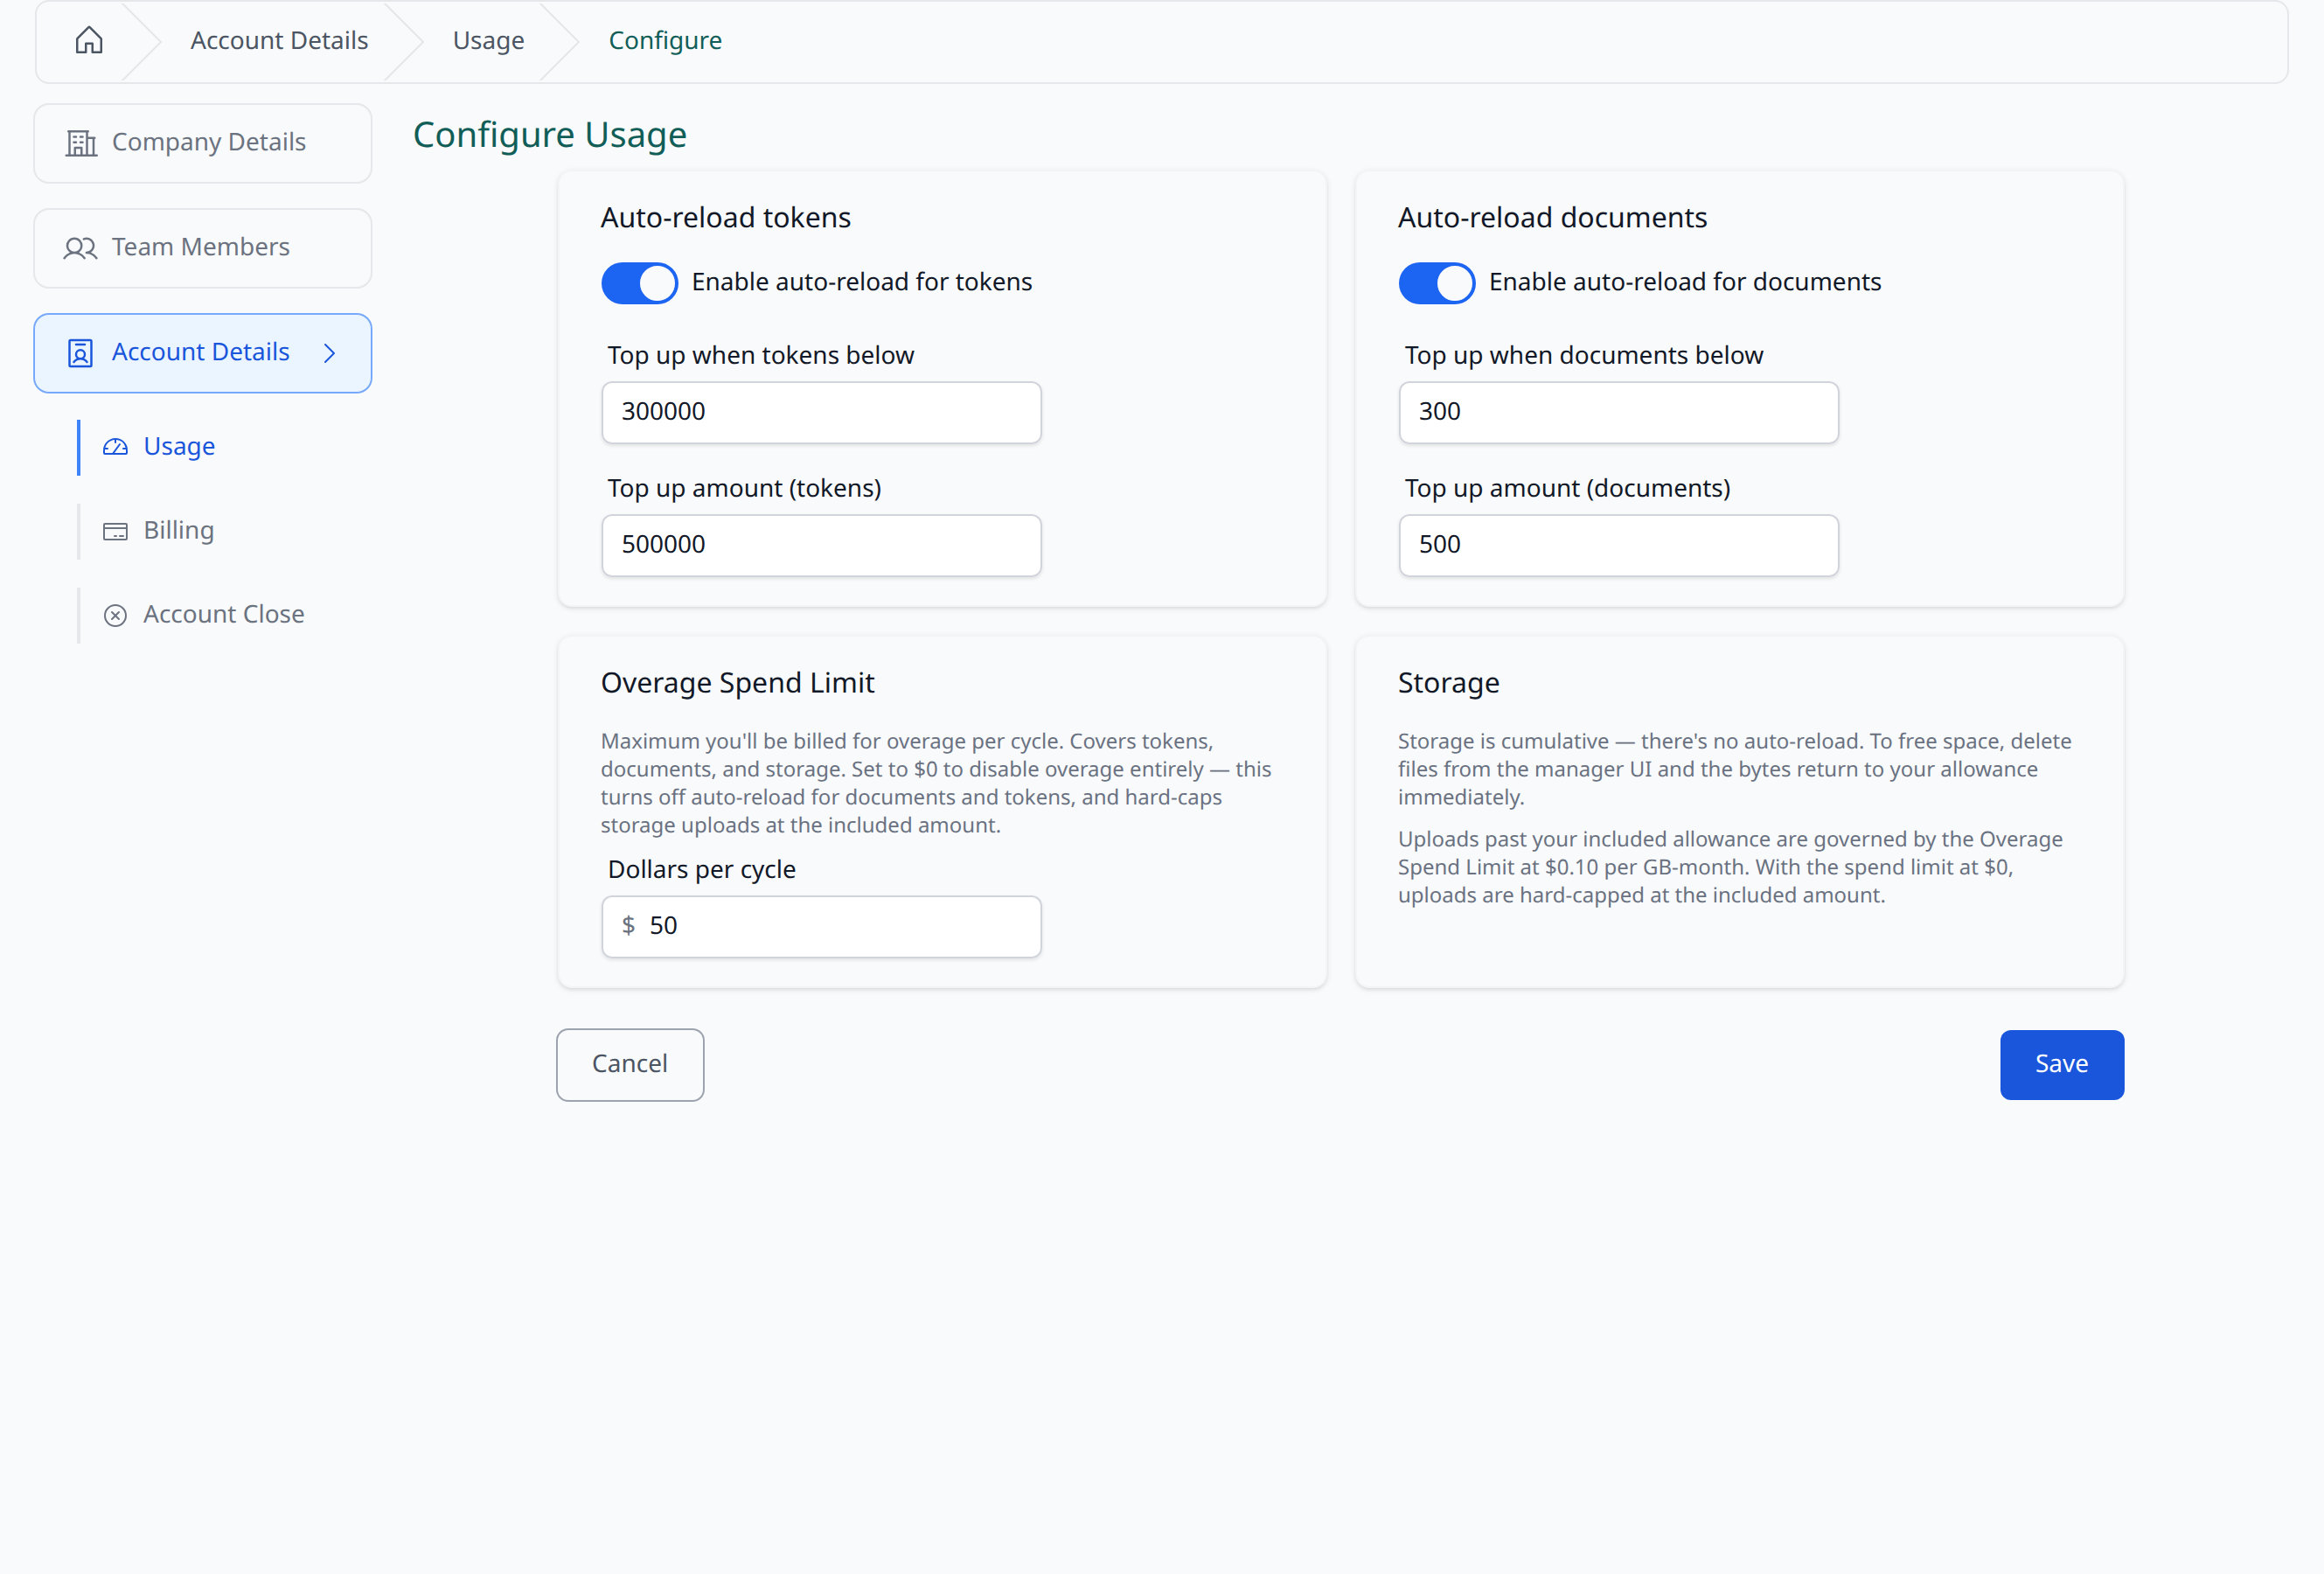Select Account Details sidebar item

pos(203,353)
